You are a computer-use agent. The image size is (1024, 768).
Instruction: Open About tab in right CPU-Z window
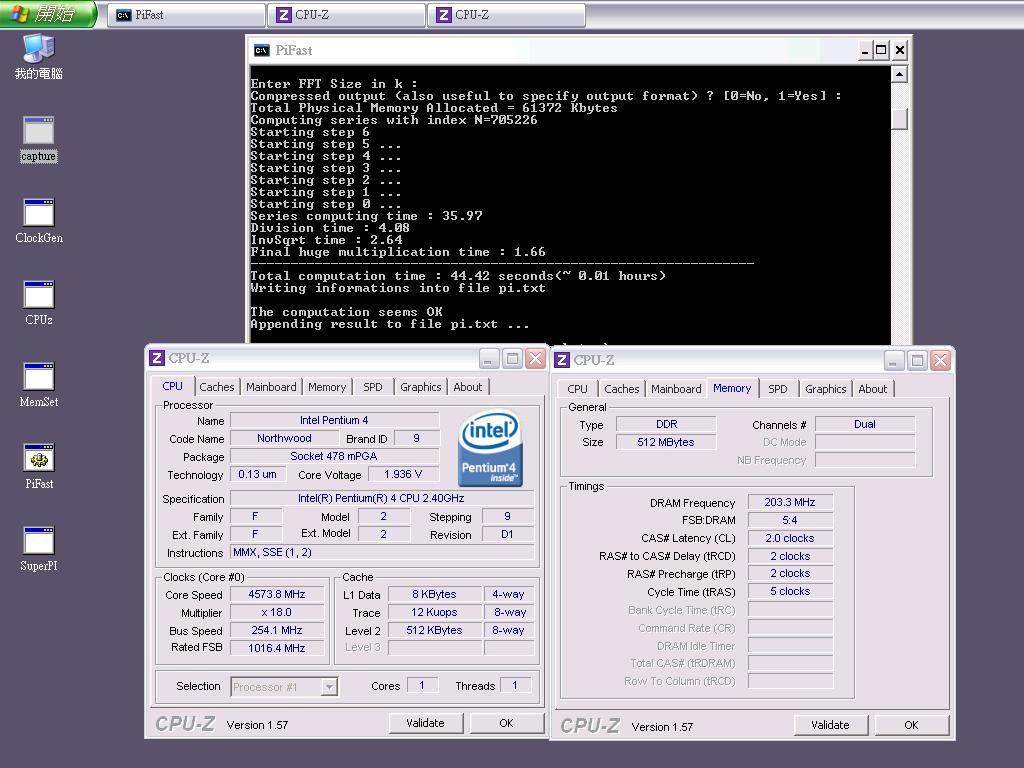coord(872,389)
